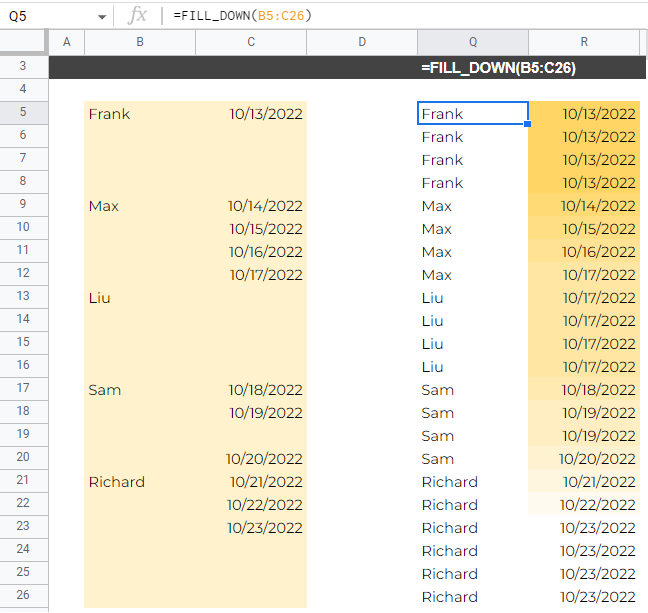This screenshot has height=613, width=648.
Task: Select cell R5 with 10/13/2022
Action: 584,113
